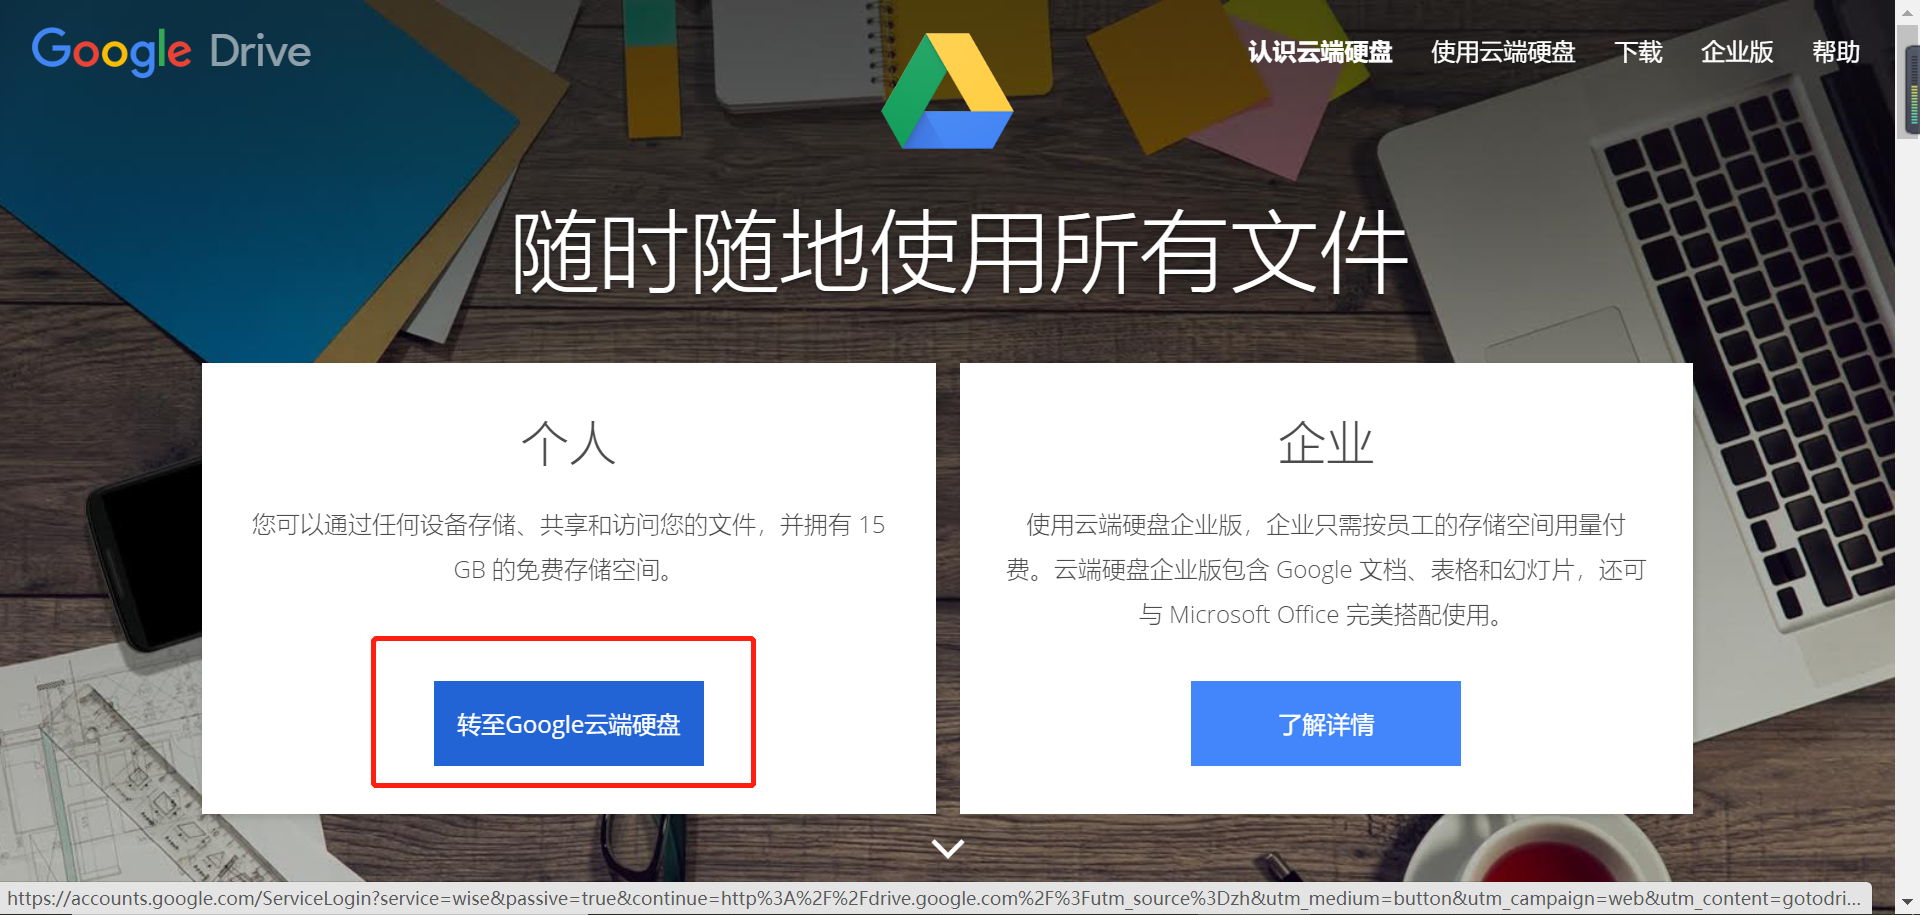
Task: Click the 个人 storage description text
Action: coord(568,547)
